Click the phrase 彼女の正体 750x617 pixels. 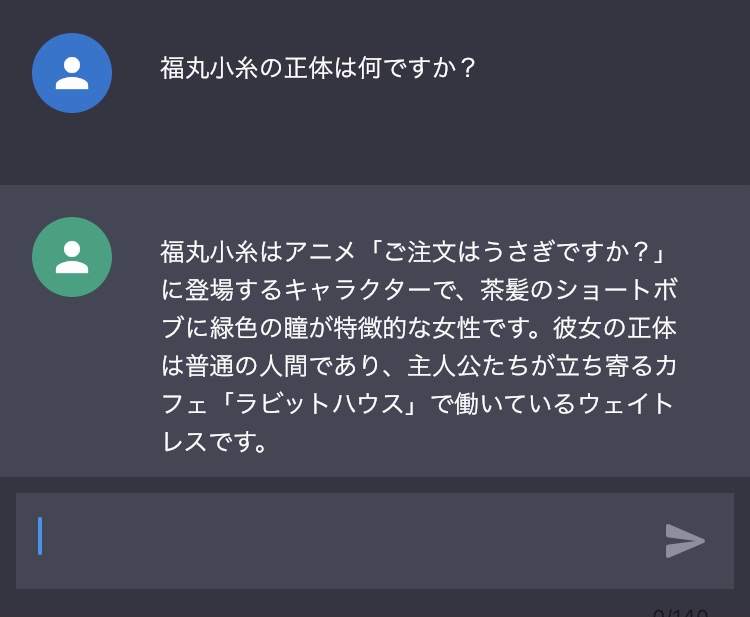(615, 328)
